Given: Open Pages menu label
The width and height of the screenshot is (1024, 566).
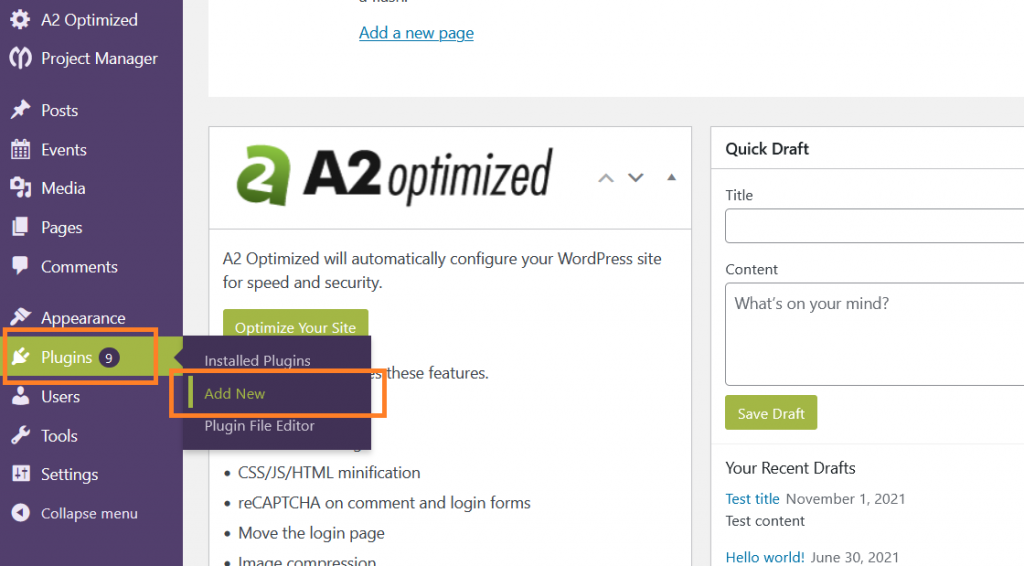Looking at the screenshot, I should click(61, 228).
